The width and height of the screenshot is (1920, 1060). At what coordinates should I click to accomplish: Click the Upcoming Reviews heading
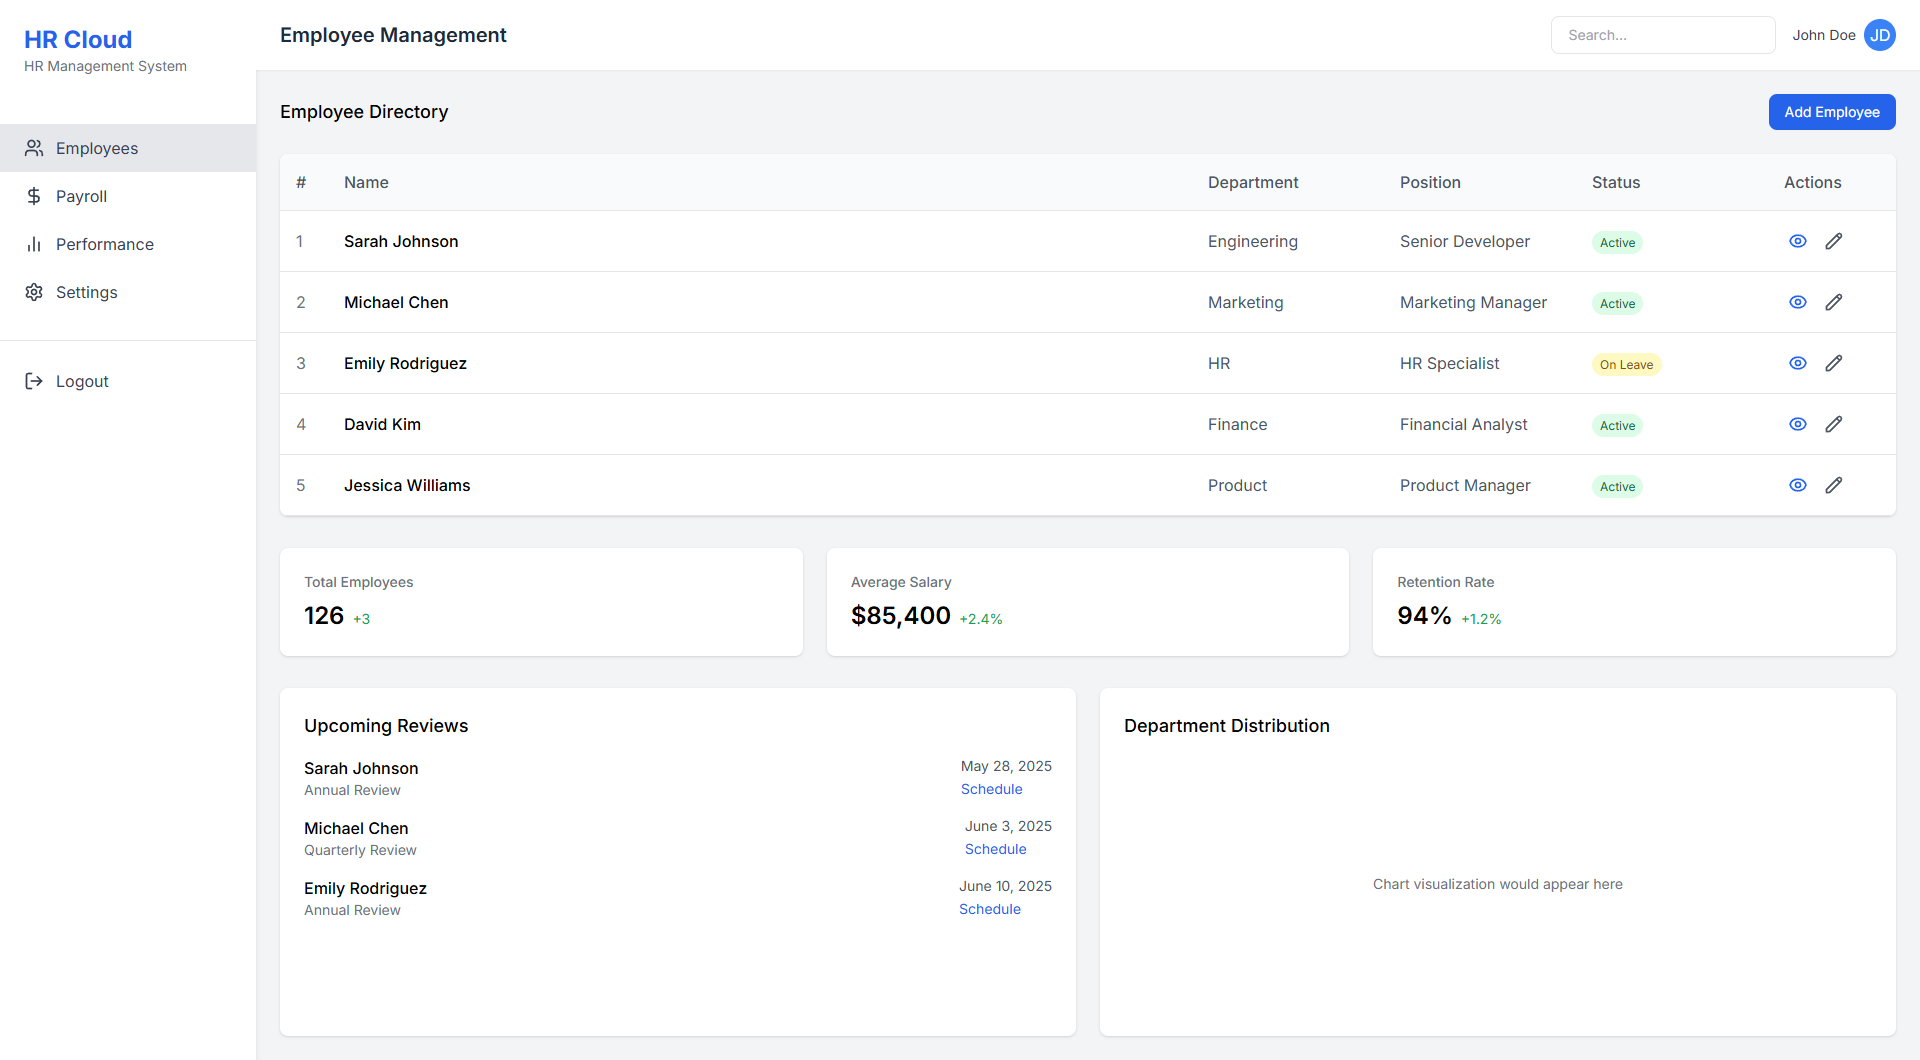coord(386,726)
